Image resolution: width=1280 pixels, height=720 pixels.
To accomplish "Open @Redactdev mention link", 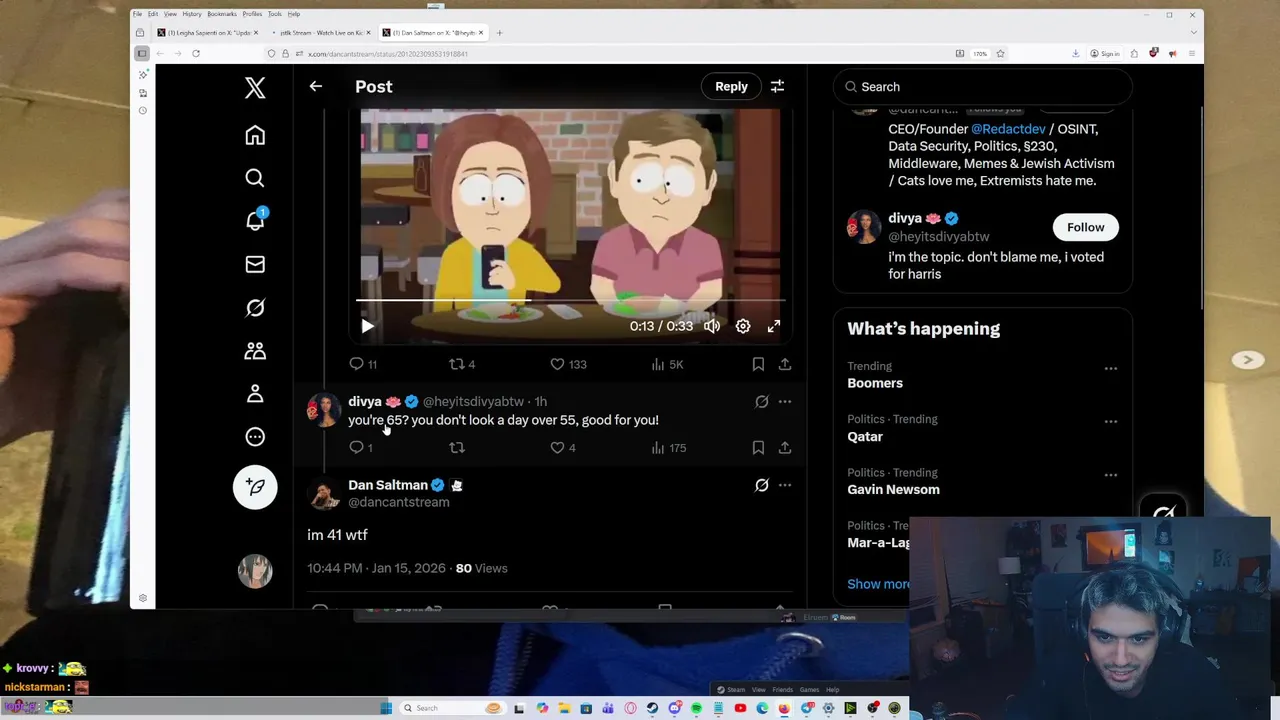I will [x=1008, y=129].
